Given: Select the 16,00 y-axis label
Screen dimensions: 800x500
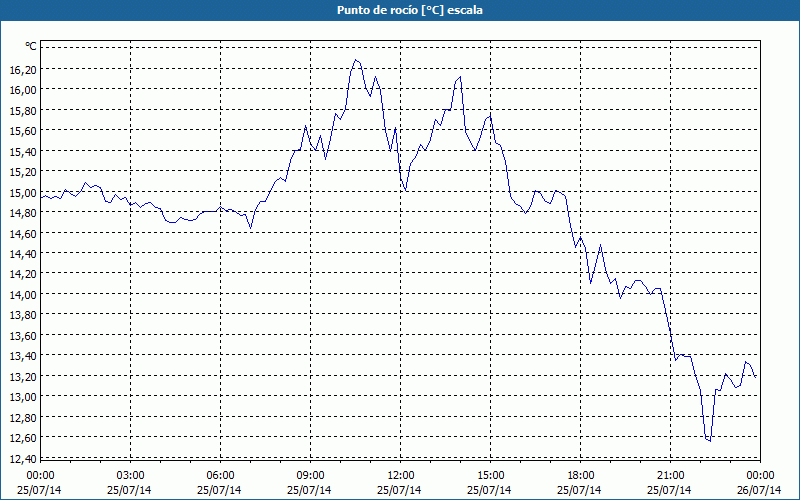Looking at the screenshot, I should (x=23, y=90).
